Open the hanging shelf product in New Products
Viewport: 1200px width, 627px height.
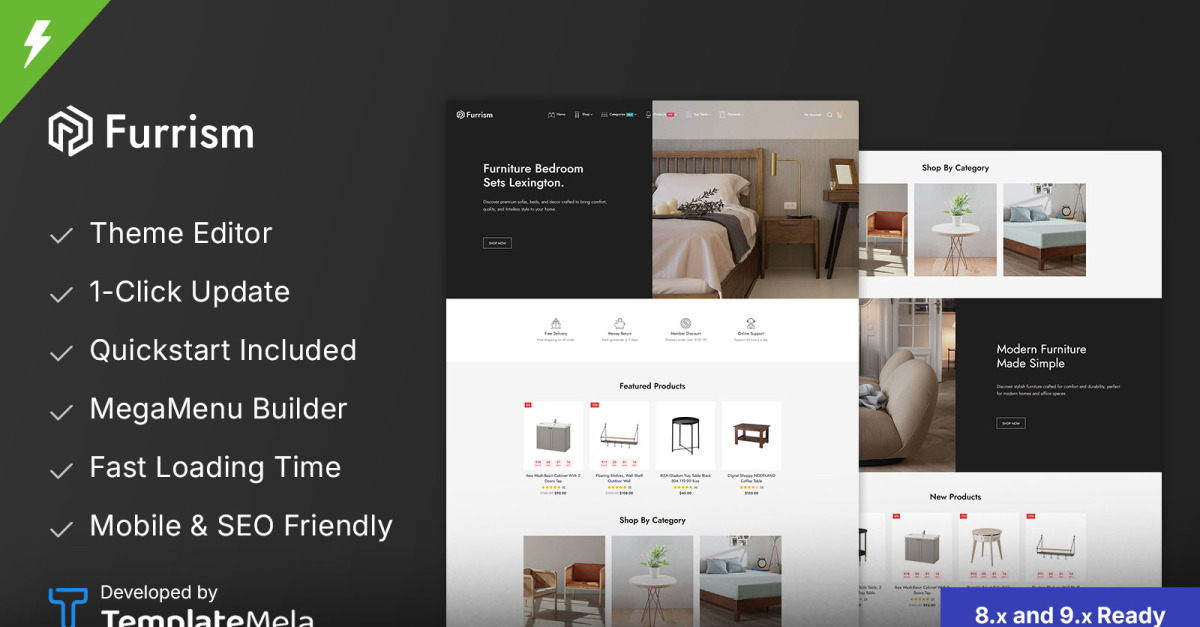[1055, 548]
